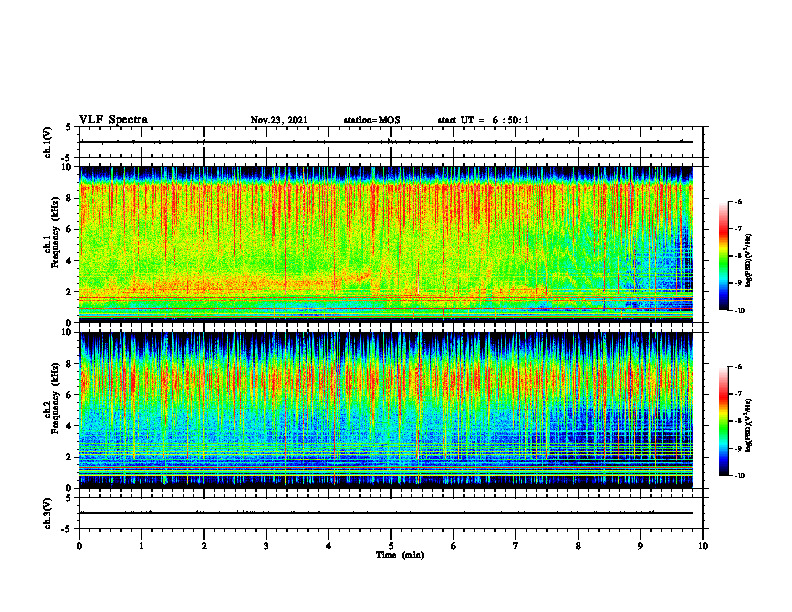Click the "-6" label on ch.1 color scale
Screen dimensions: 792x612
738,201
